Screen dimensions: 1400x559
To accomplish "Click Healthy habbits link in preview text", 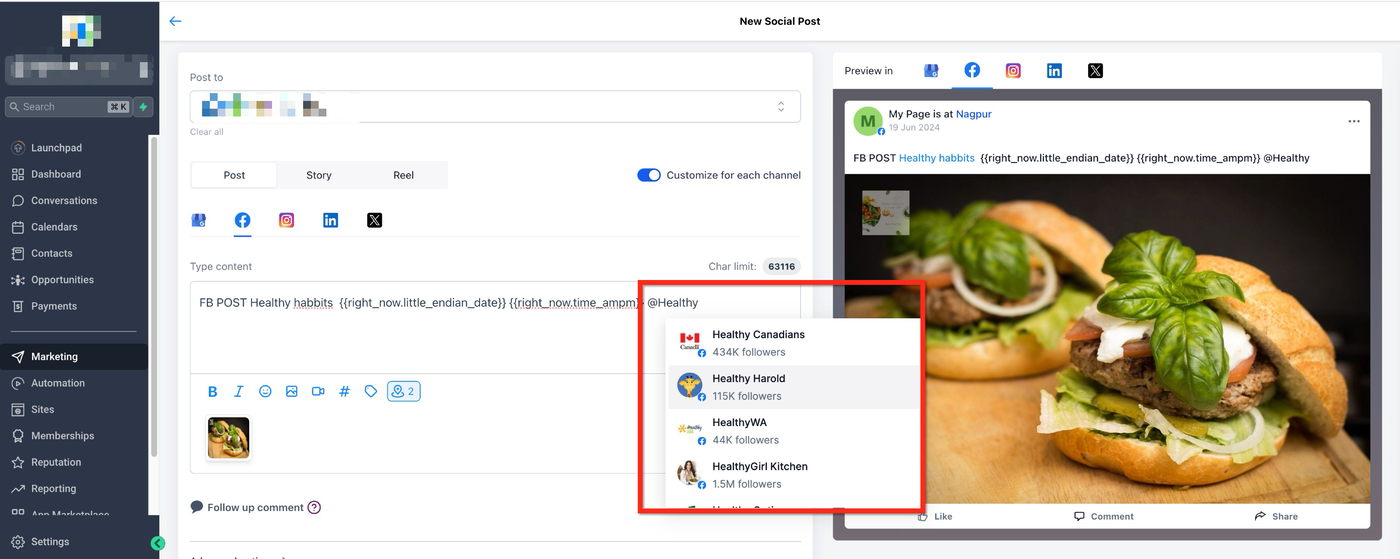I will click(x=937, y=158).
